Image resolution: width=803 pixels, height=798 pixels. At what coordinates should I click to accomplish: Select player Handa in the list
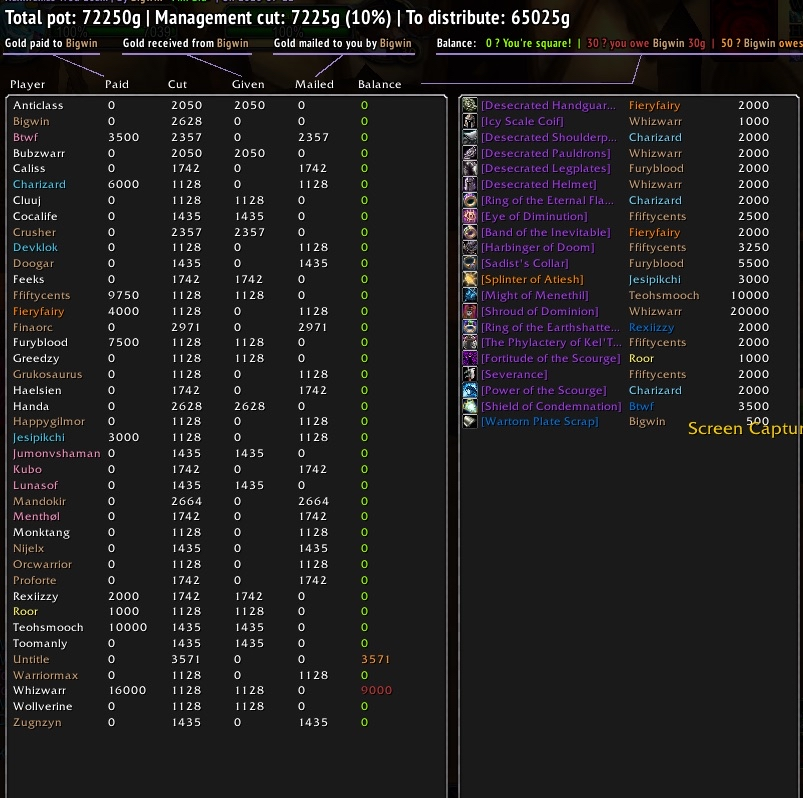coord(31,406)
